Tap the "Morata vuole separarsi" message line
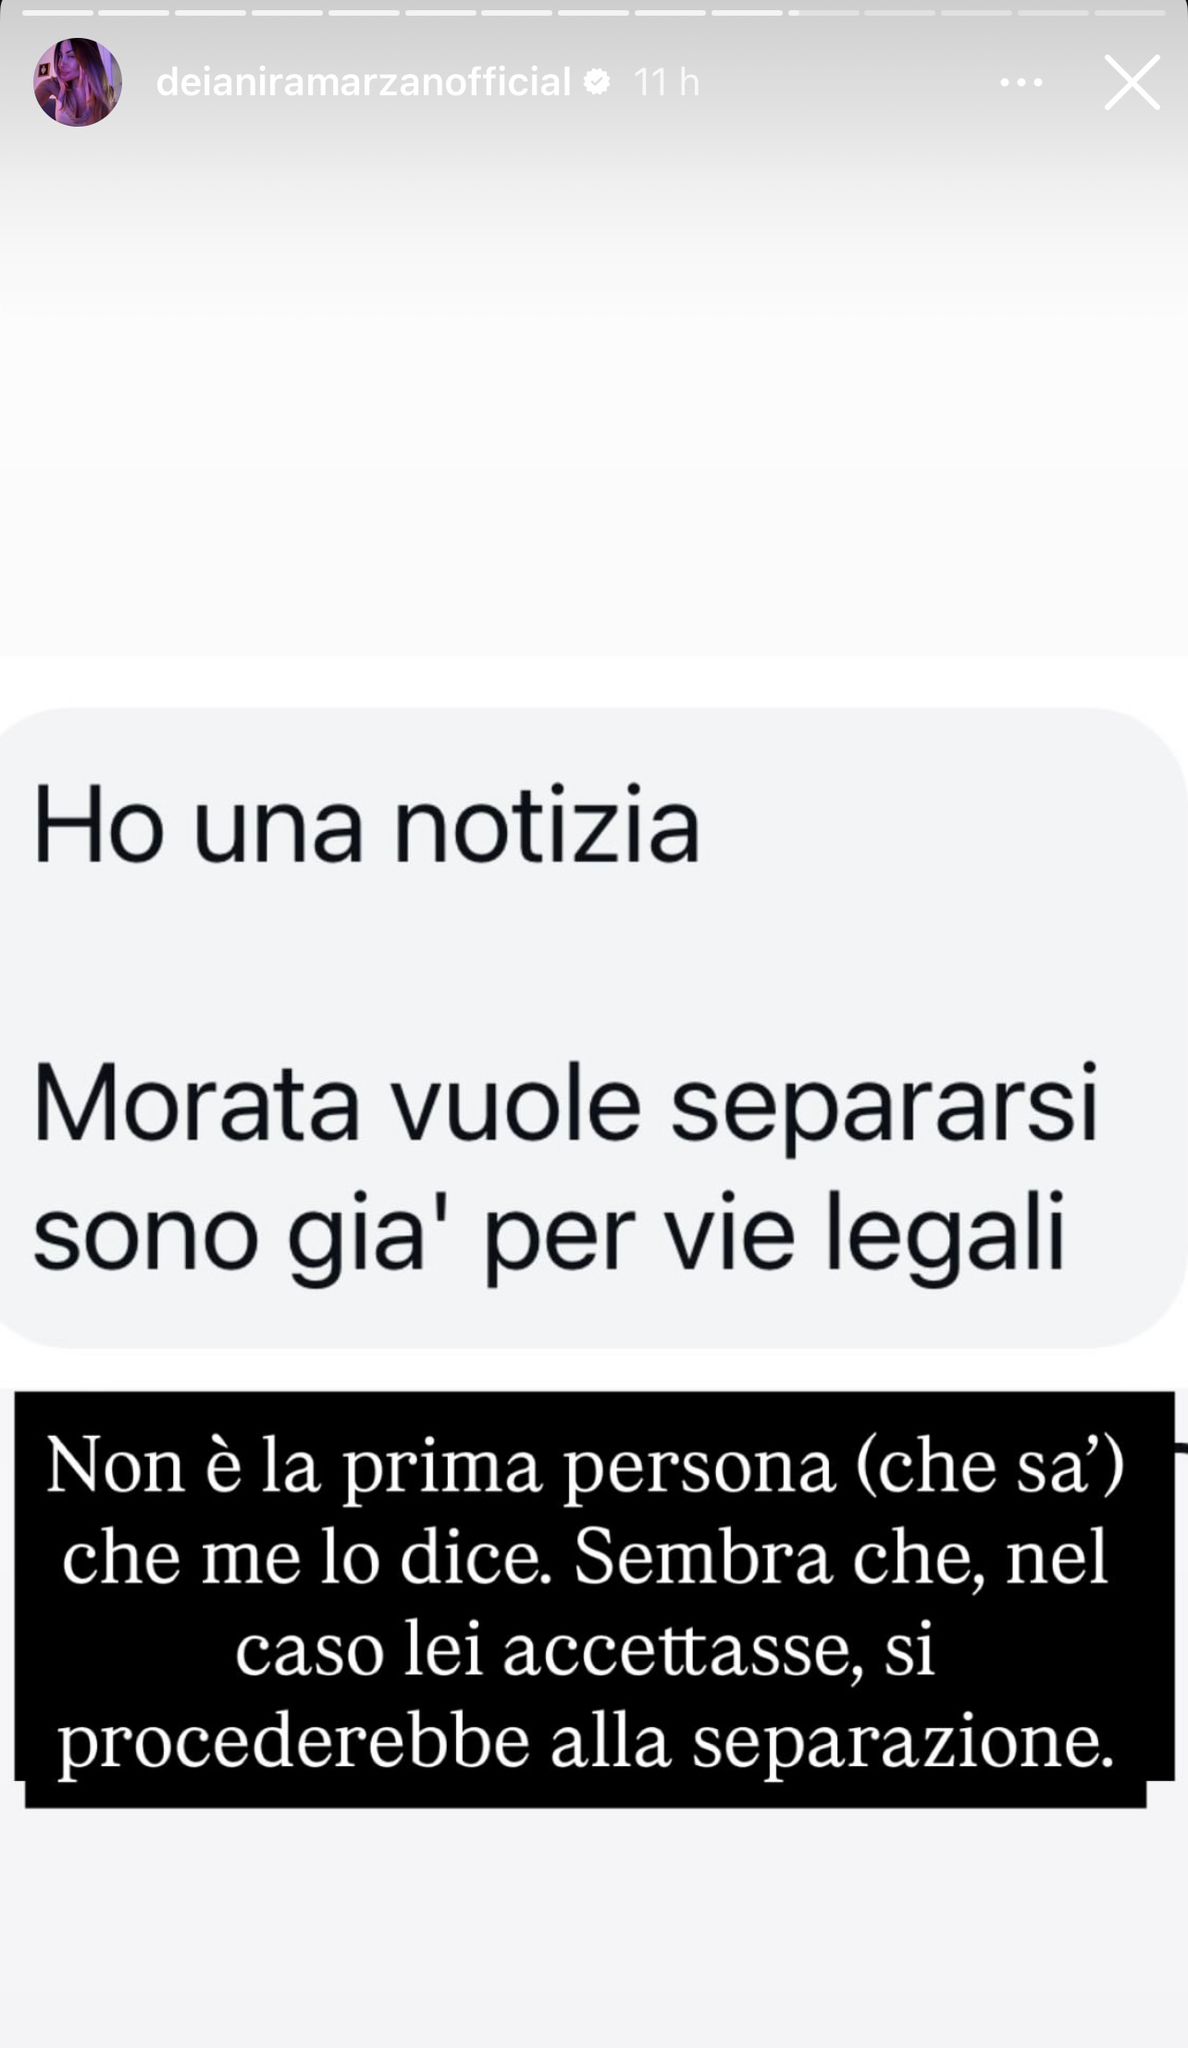The width and height of the screenshot is (1188, 2048). (566, 1108)
